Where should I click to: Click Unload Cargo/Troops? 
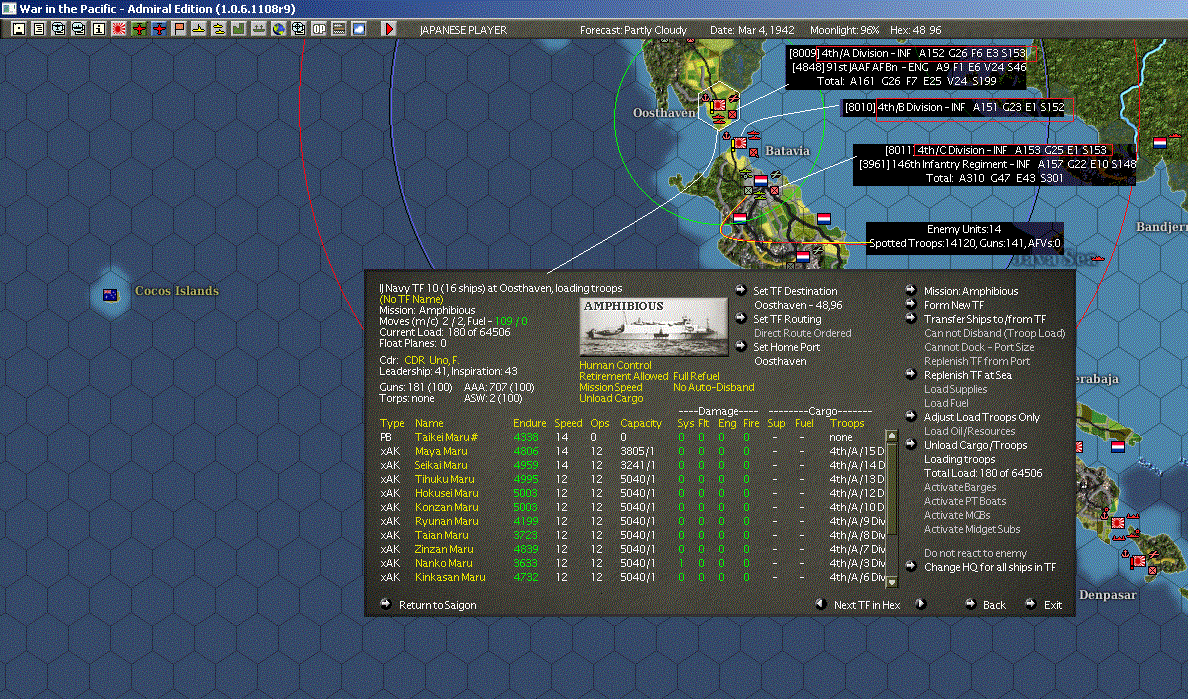pos(976,445)
